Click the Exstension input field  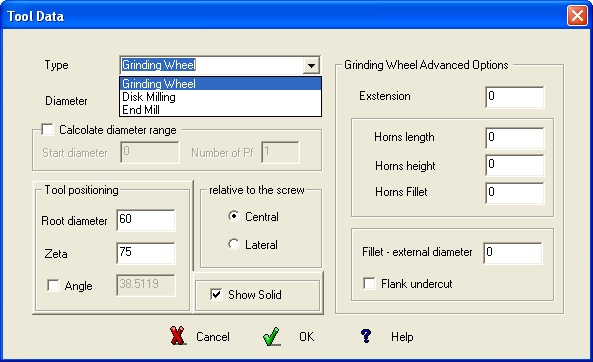[515, 97]
